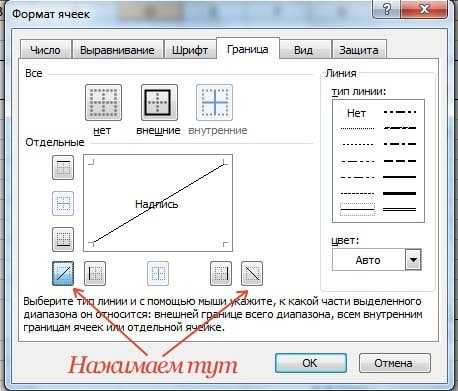Switch to the 'Число' tab
The image size is (458, 391).
coord(46,50)
